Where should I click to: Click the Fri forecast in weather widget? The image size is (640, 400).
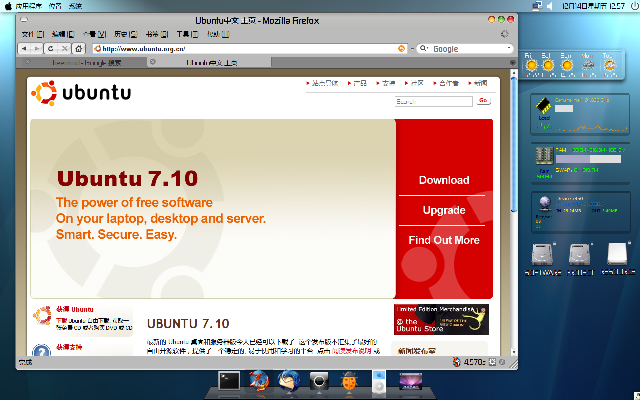pyautogui.click(x=531, y=64)
